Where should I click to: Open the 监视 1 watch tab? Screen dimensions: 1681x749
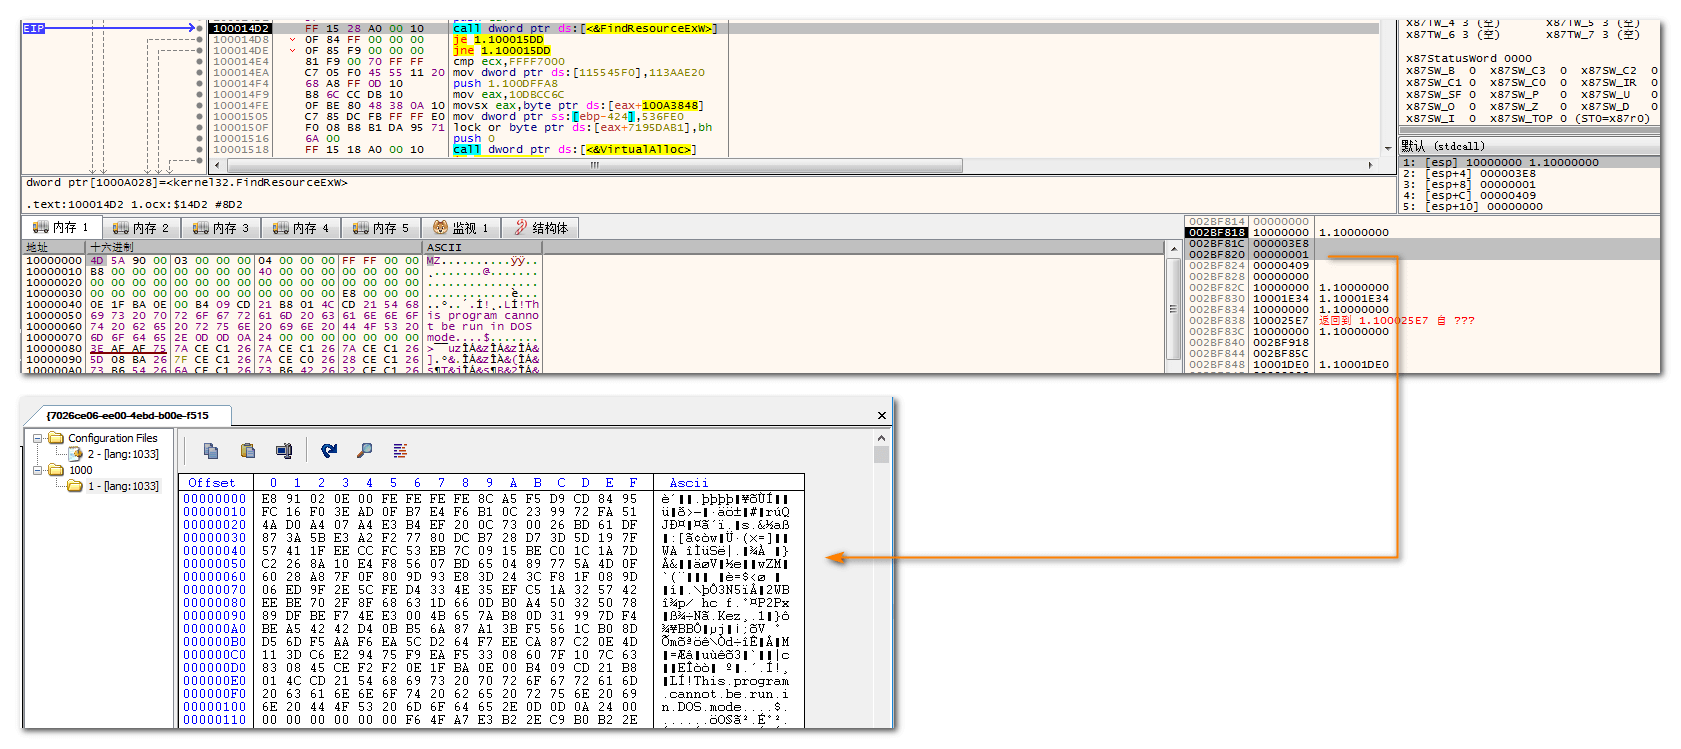[460, 228]
